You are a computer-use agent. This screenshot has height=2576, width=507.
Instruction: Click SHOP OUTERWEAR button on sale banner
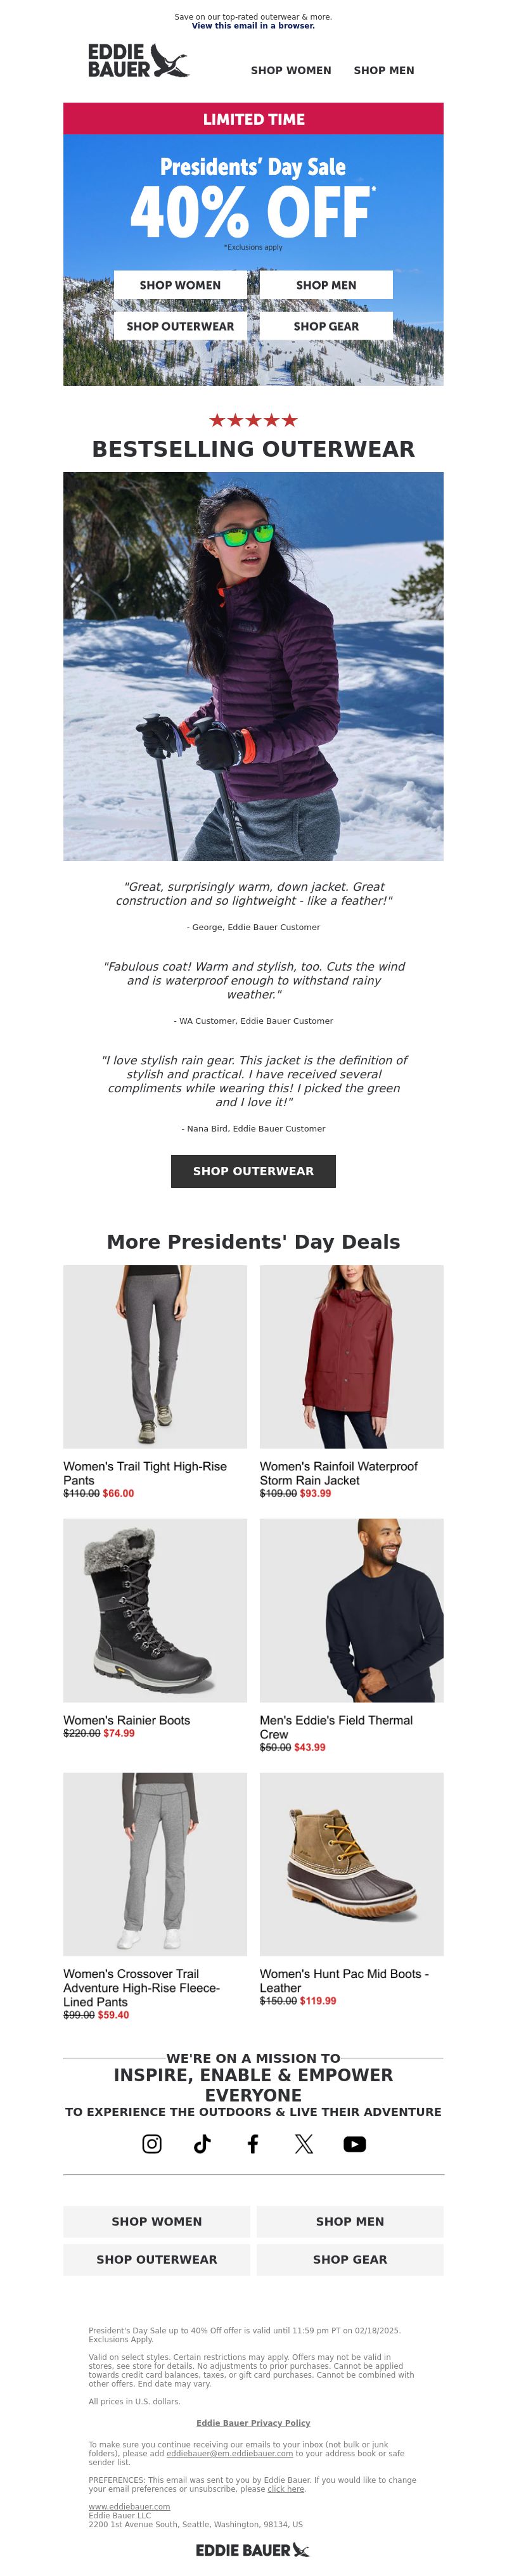[180, 326]
